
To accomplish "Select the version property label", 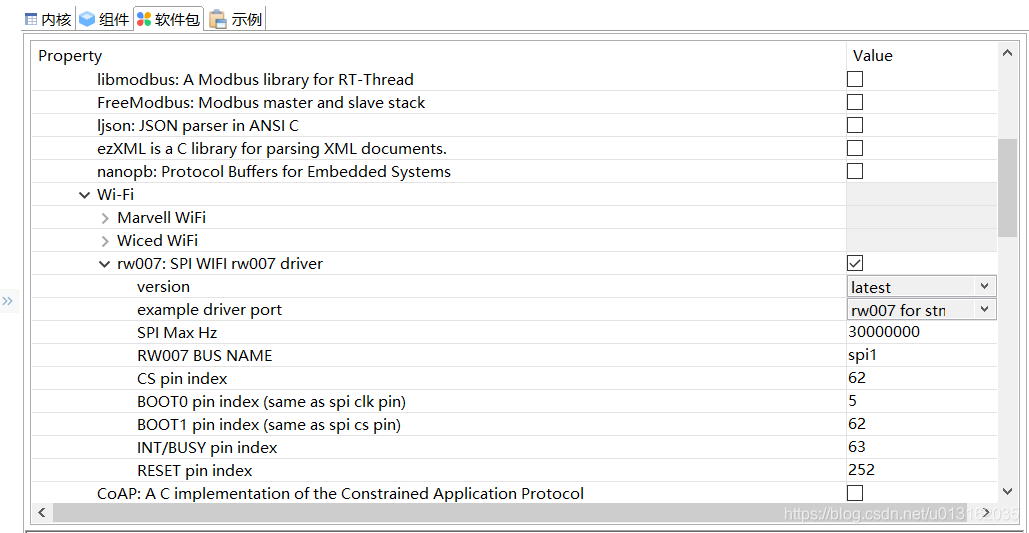I will tap(163, 287).
